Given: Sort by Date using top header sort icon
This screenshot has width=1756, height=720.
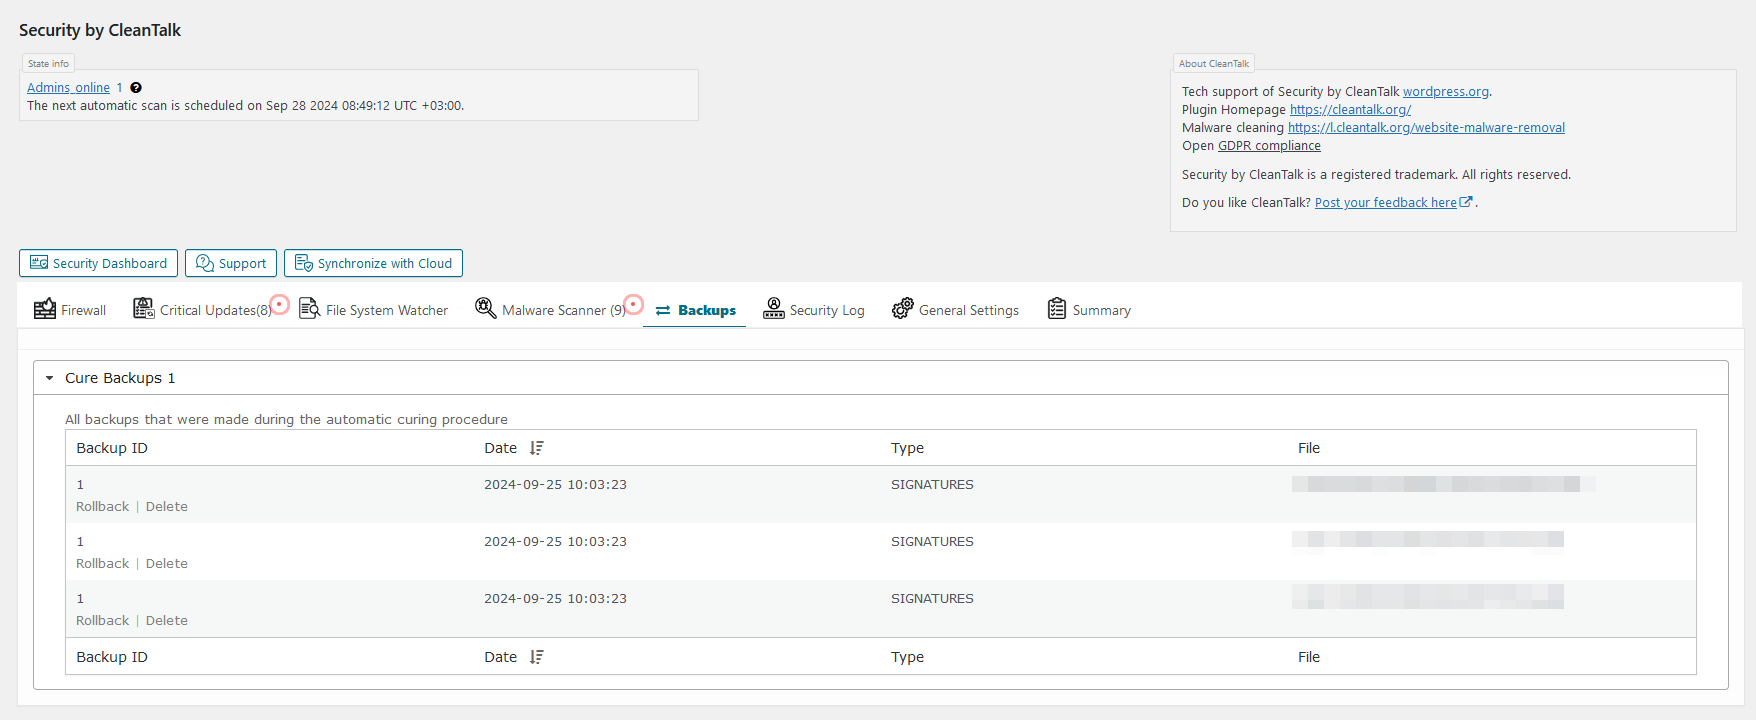Looking at the screenshot, I should pyautogui.click(x=537, y=448).
